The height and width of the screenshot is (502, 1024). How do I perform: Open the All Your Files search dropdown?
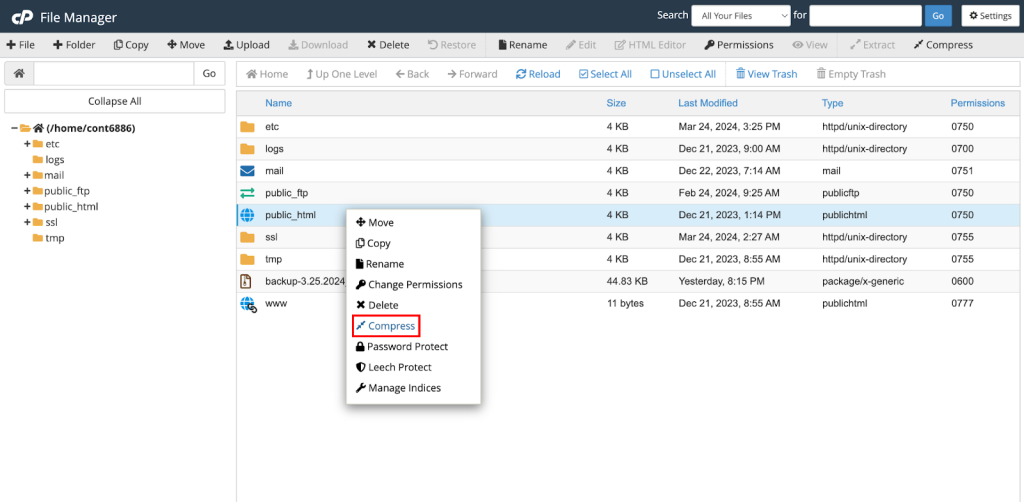pos(740,15)
